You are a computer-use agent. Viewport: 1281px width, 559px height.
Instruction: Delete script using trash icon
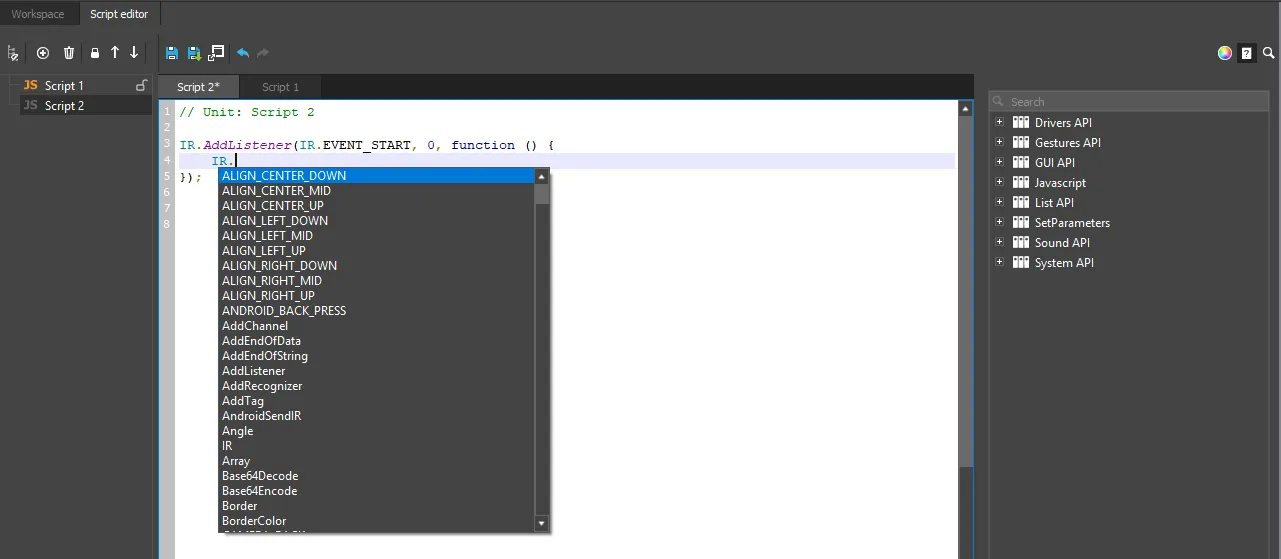[x=69, y=53]
